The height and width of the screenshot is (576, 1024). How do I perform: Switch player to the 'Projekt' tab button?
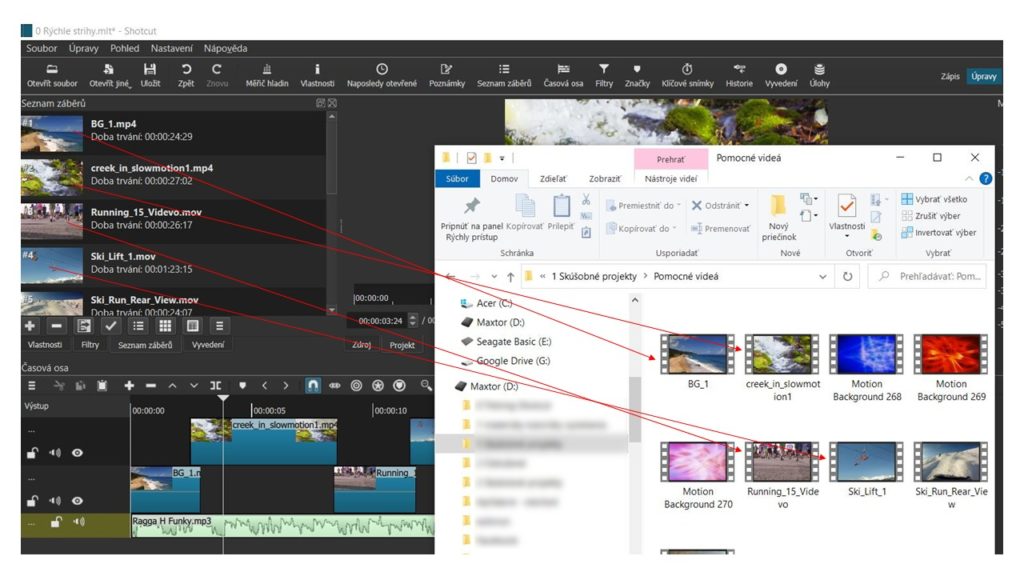pyautogui.click(x=402, y=345)
